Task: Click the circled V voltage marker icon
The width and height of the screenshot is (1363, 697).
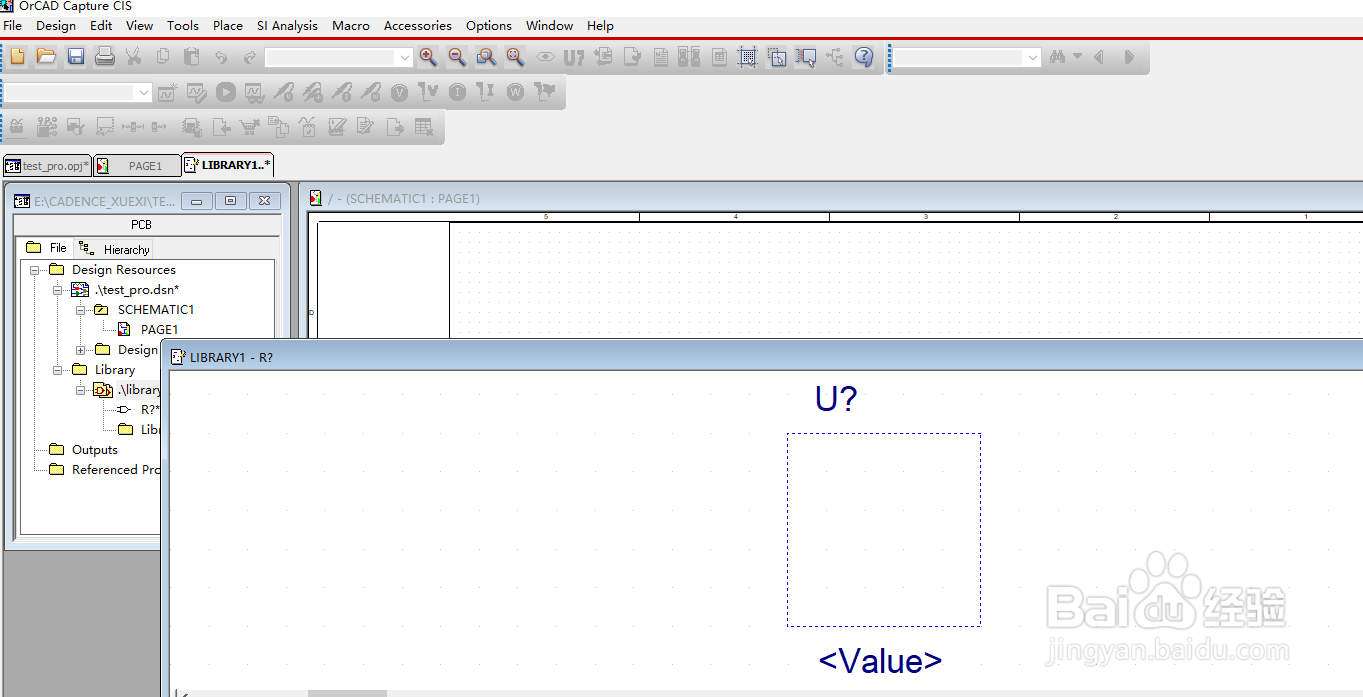Action: pyautogui.click(x=400, y=92)
